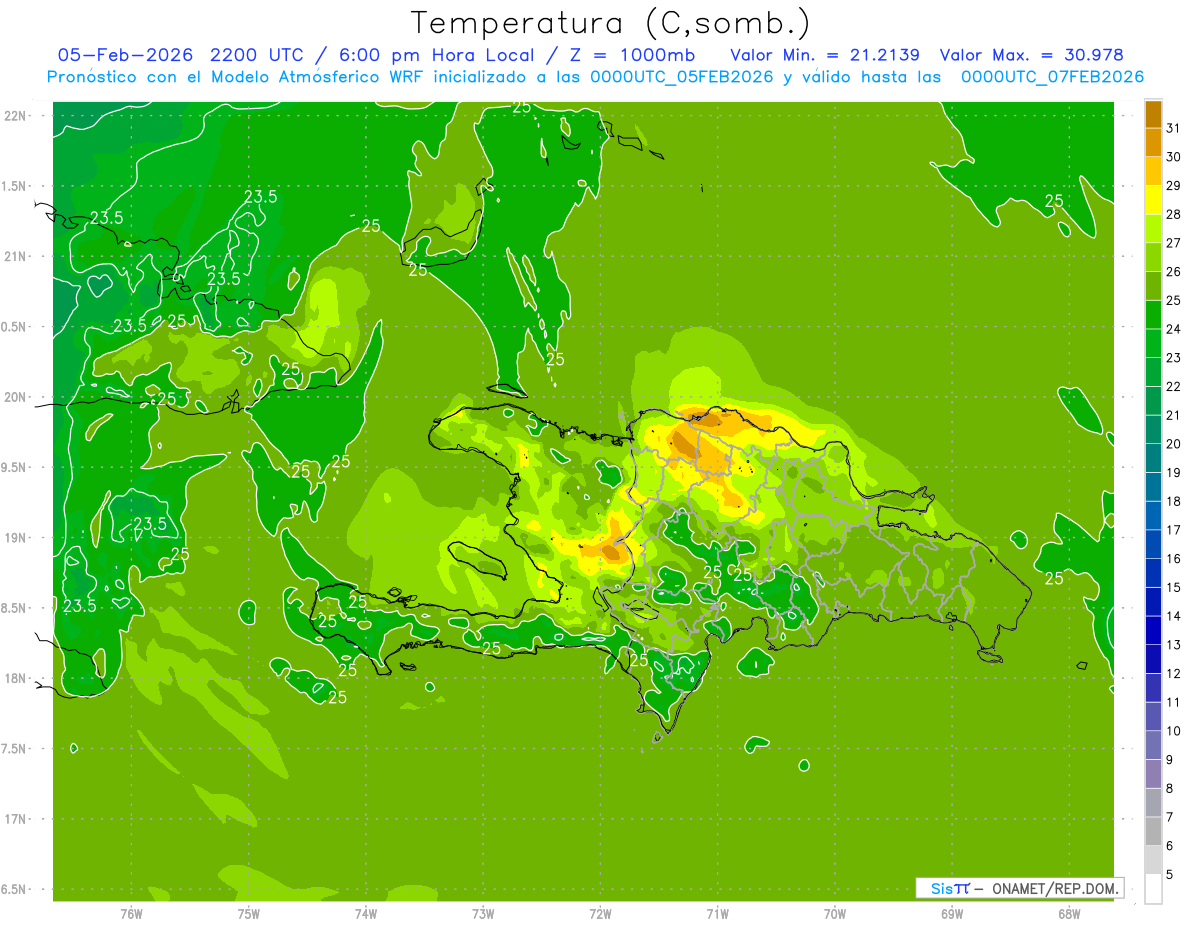1200x927 pixels.
Task: Select the date text "05-Feb-2026"
Action: tap(124, 55)
